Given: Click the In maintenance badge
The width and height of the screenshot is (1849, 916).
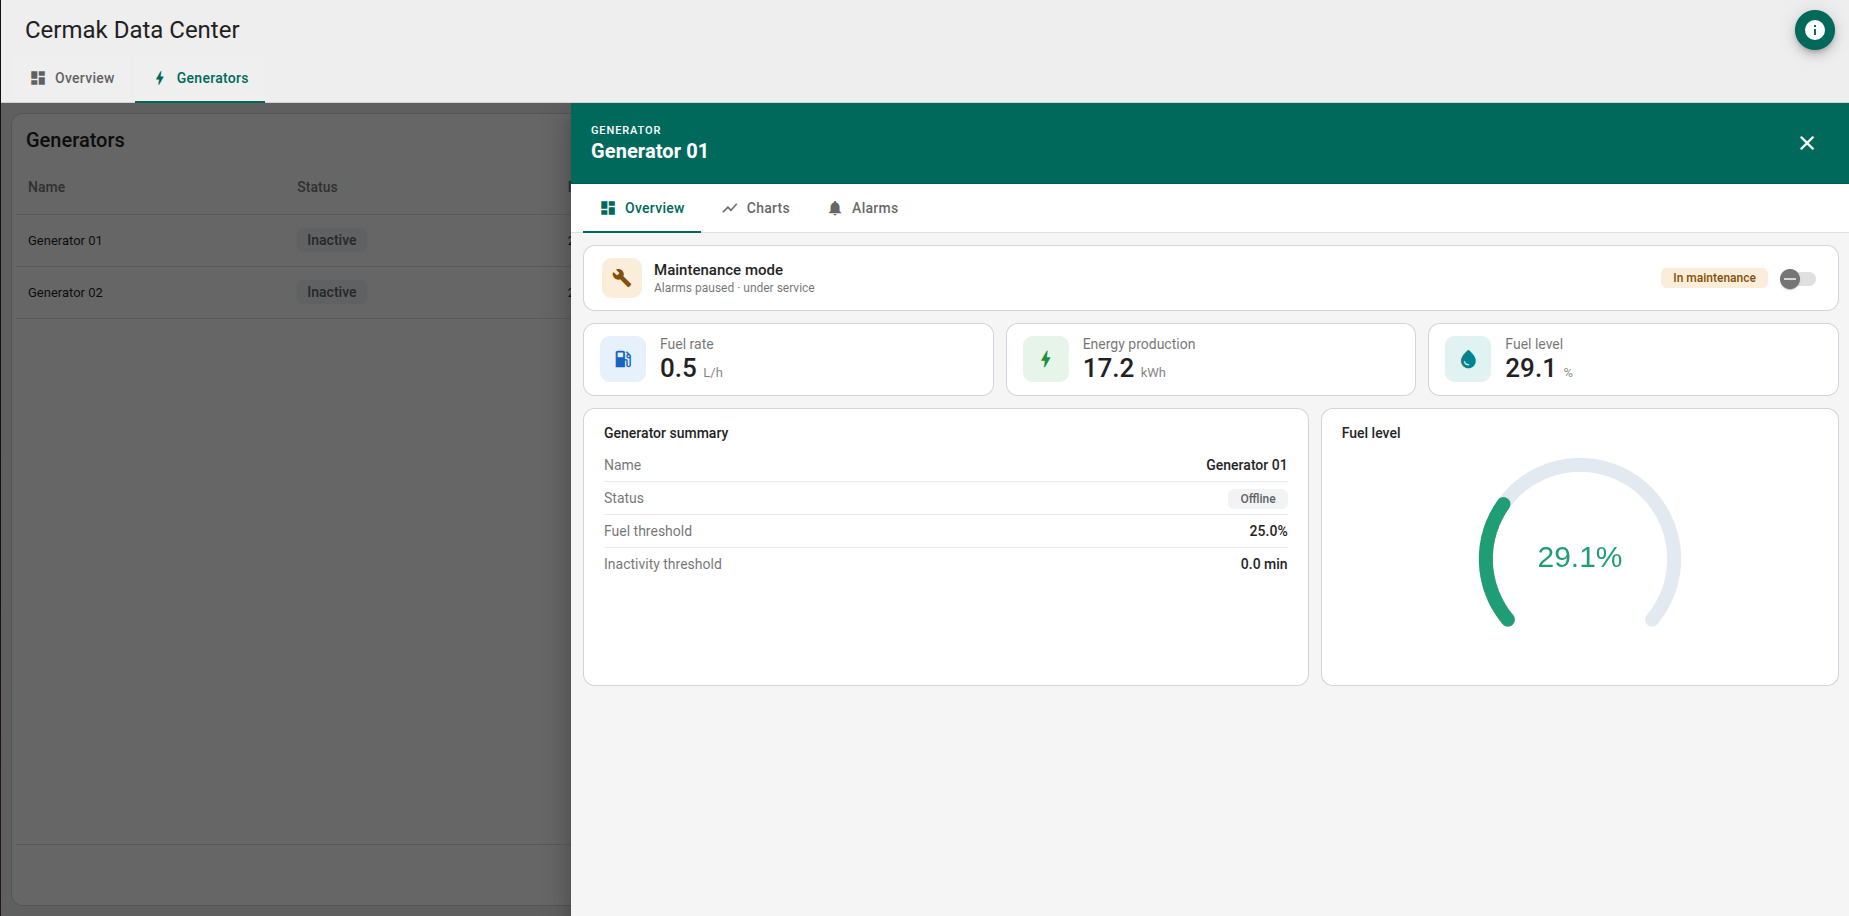Looking at the screenshot, I should pyautogui.click(x=1714, y=278).
